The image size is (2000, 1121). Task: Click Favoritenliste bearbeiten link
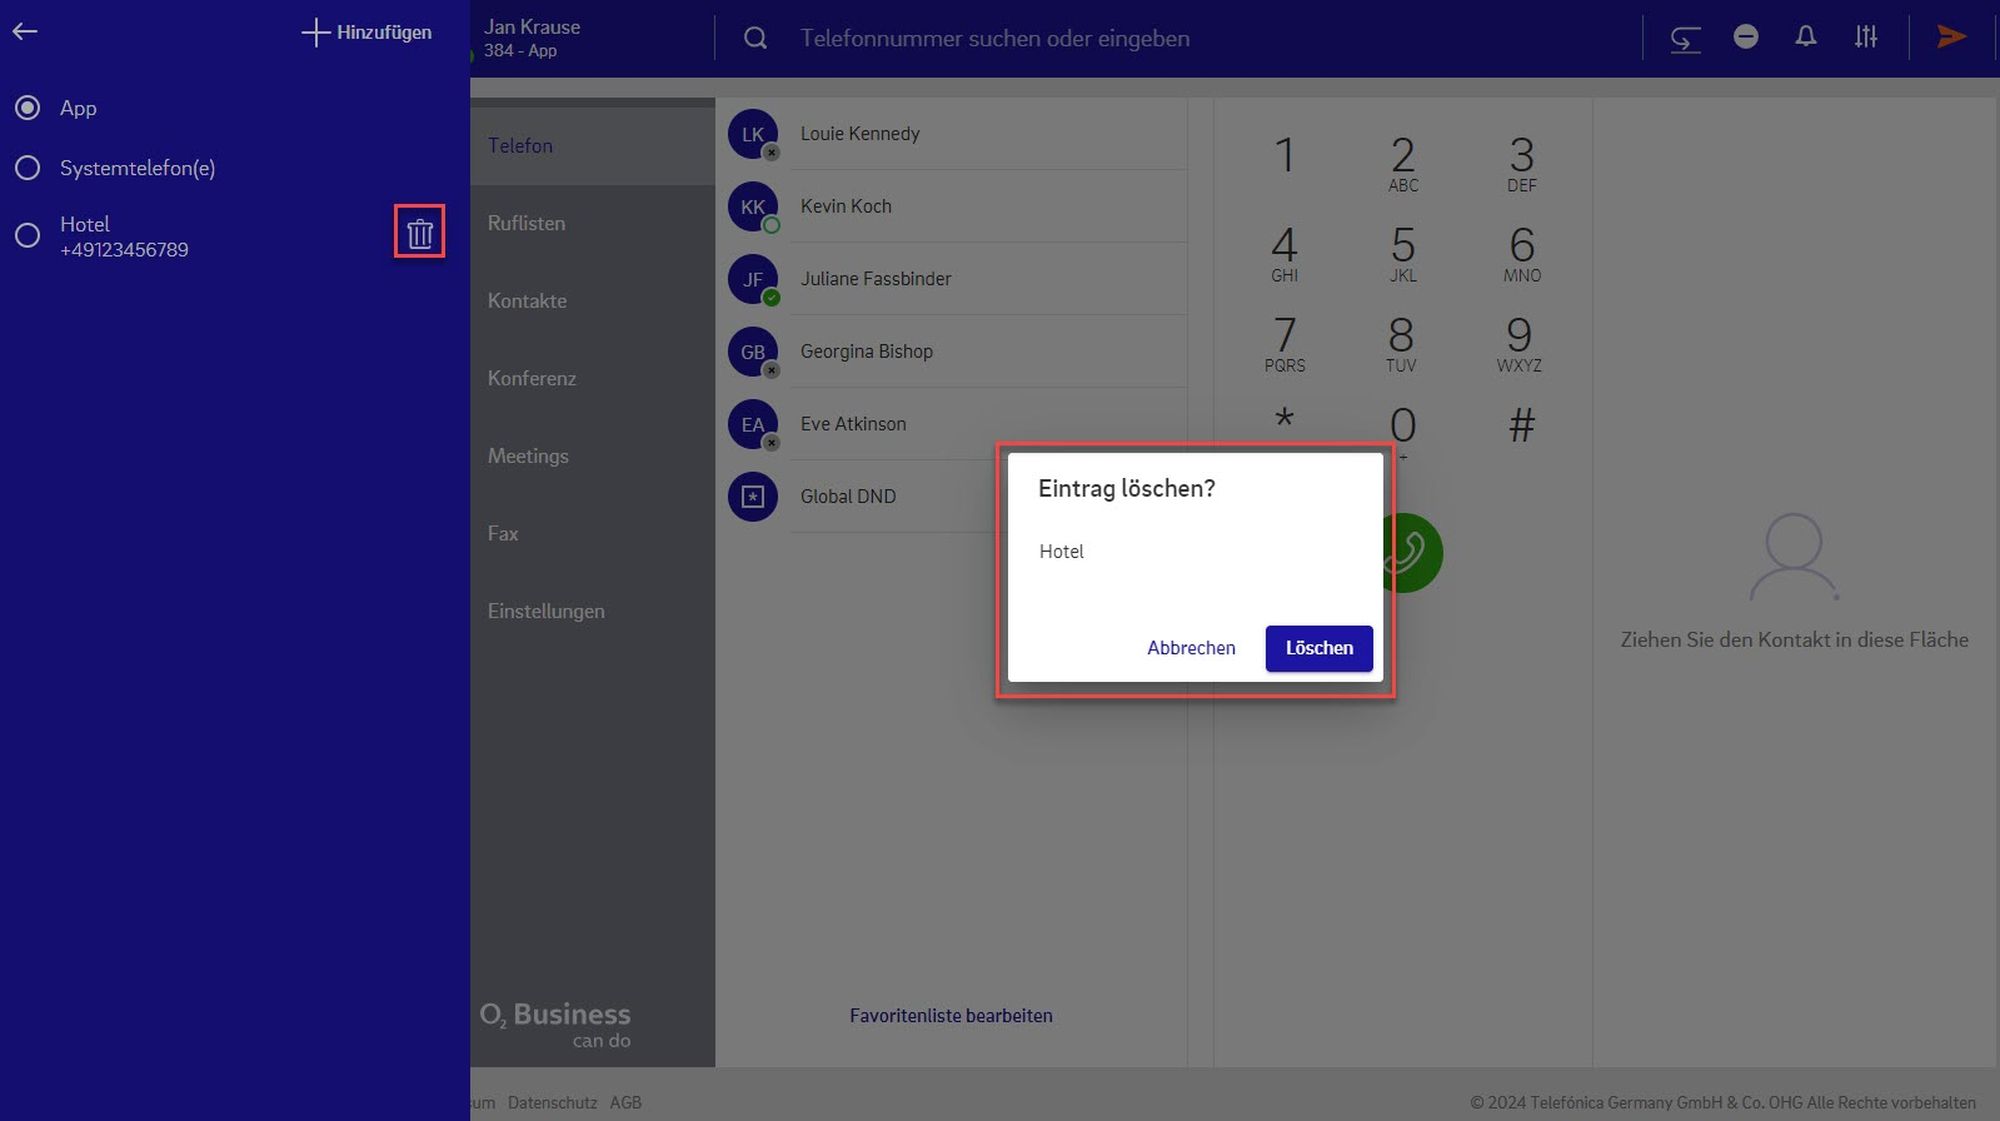(x=951, y=1015)
